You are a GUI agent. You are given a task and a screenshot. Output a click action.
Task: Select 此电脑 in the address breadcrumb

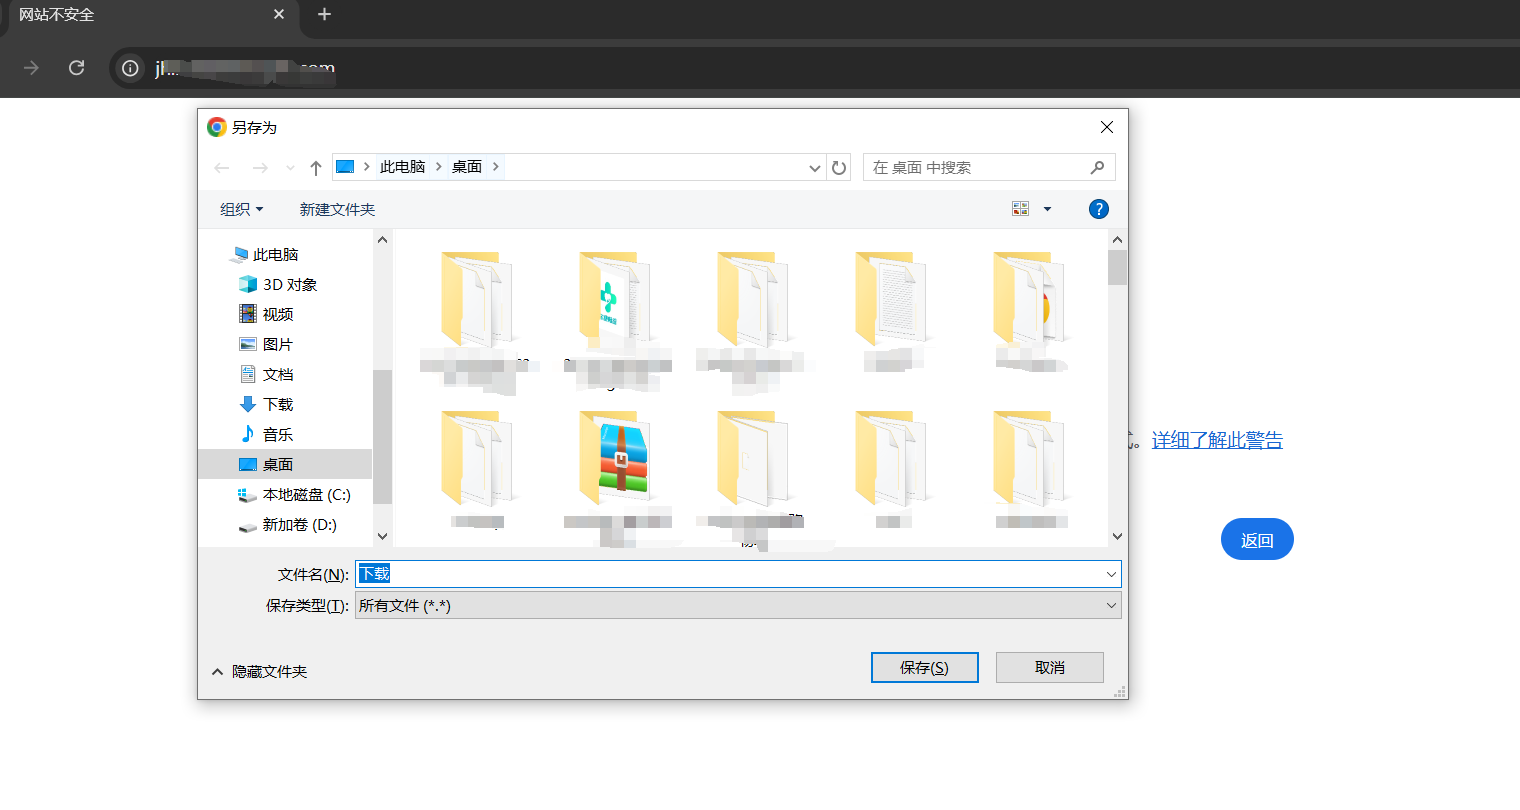point(402,167)
